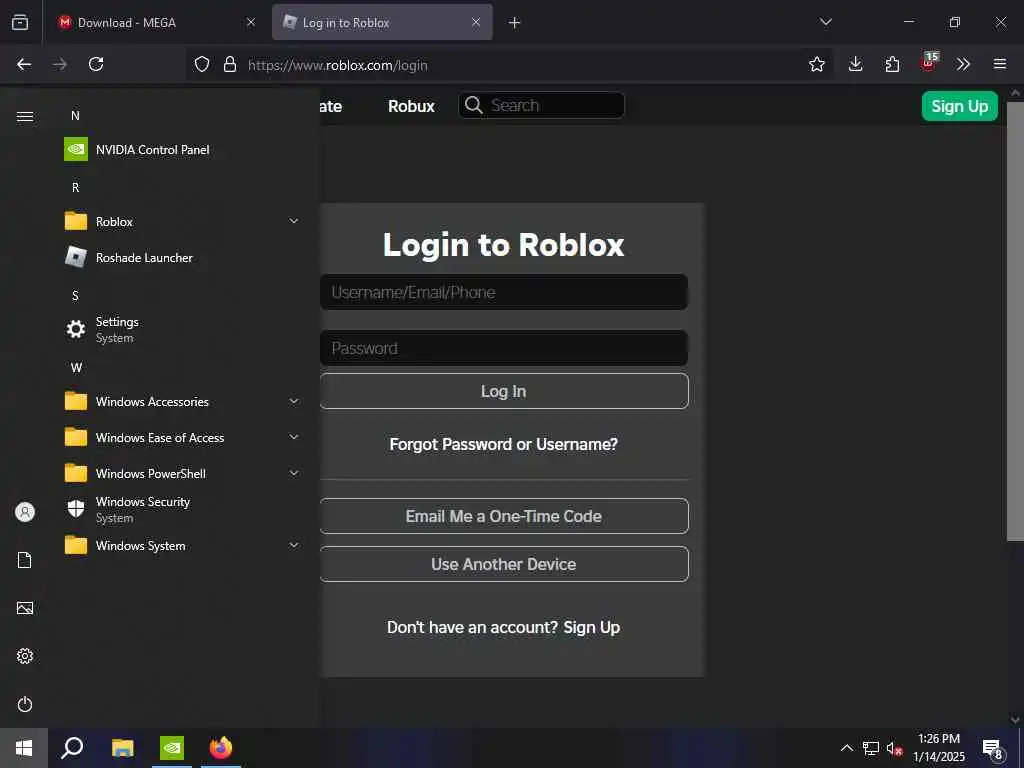
Task: Open Windows Security from app list
Action: tap(183, 509)
